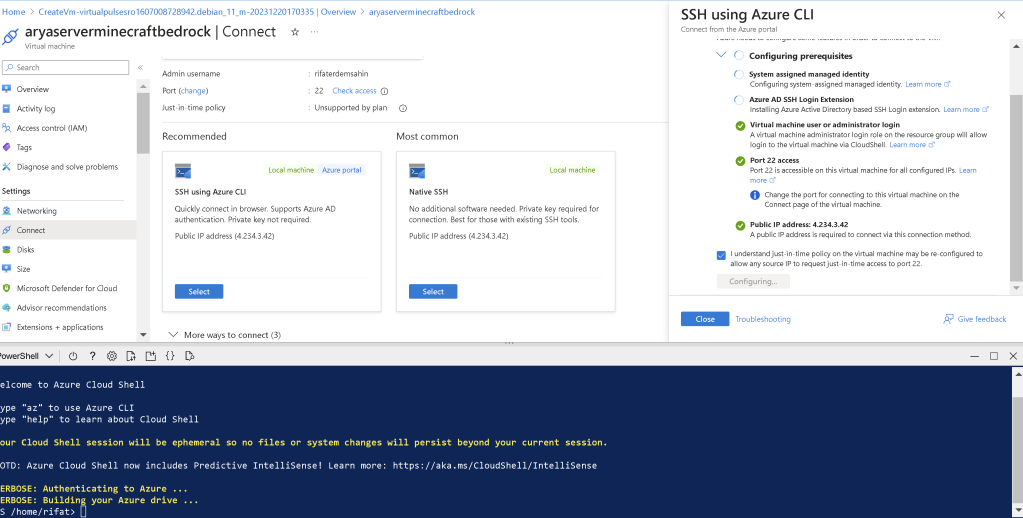
Task: Open a new Cloud Shell session icon
Action: tap(151, 356)
